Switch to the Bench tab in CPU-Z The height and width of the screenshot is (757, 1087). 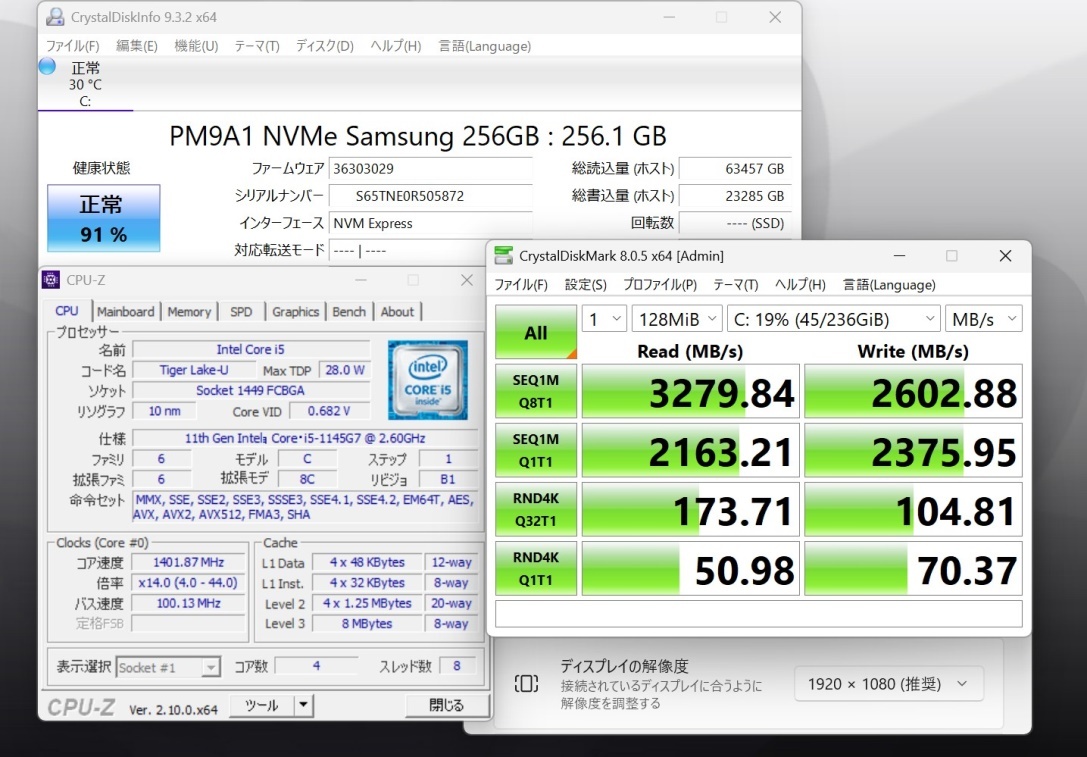(x=349, y=312)
